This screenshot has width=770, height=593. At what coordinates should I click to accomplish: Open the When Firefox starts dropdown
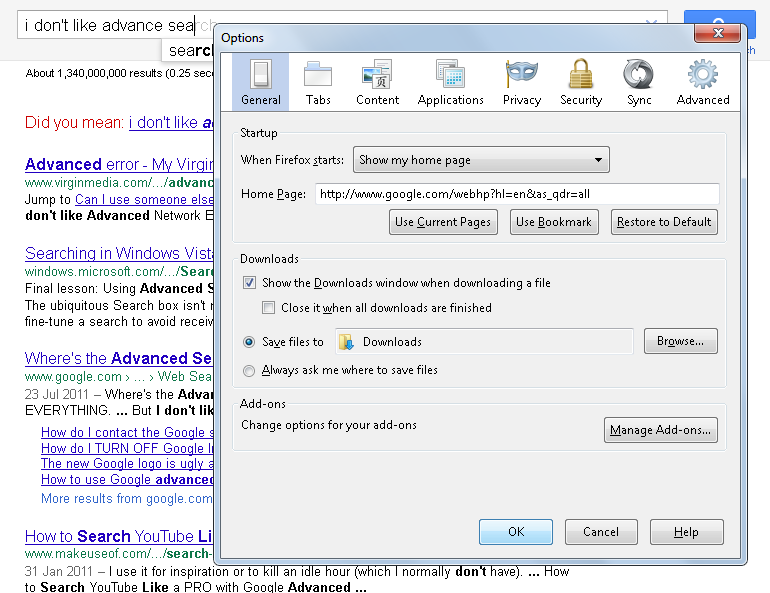(x=481, y=160)
